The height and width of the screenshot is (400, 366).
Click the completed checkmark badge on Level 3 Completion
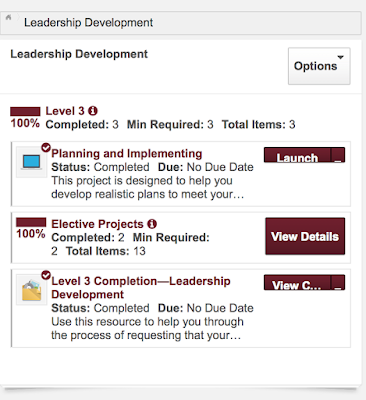(46, 275)
